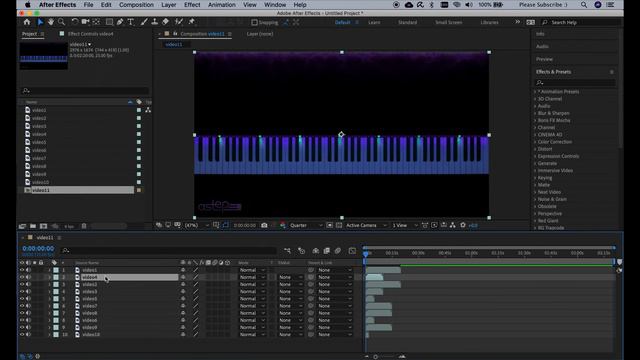
Task: Open the Quarter resolution dropdown
Action: point(306,225)
